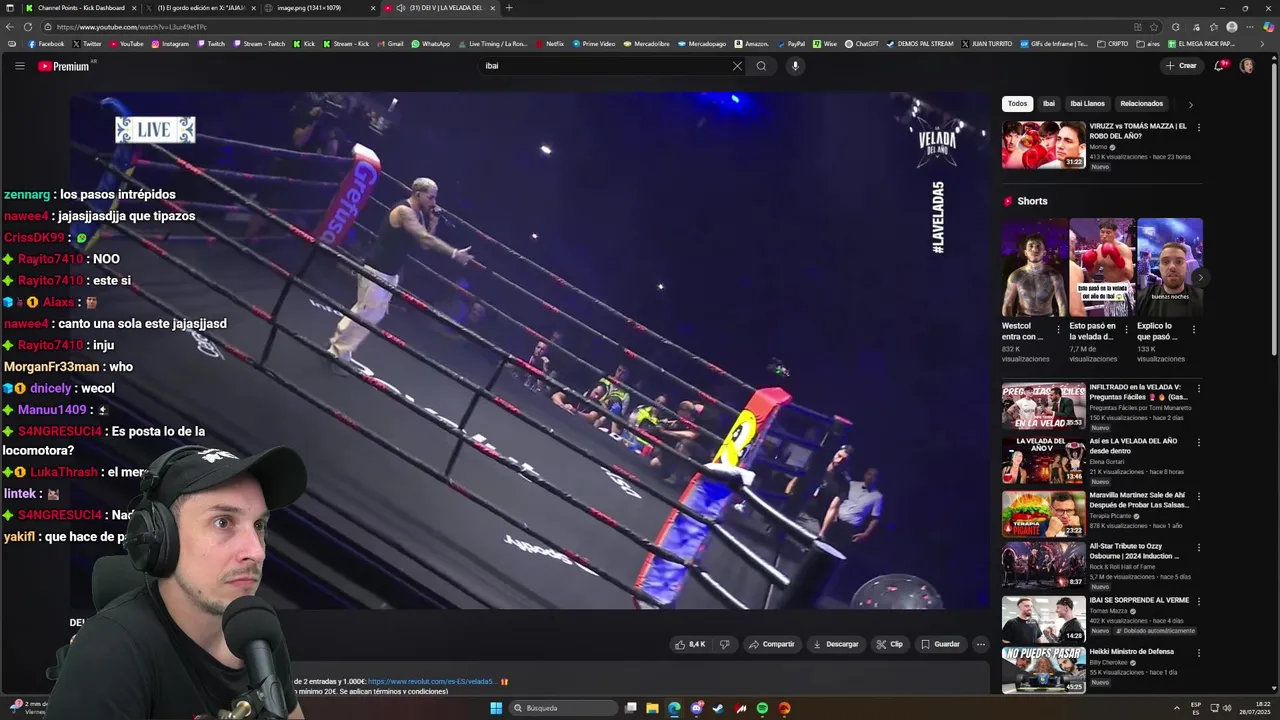Show more filter chips with arrow

pos(1190,104)
